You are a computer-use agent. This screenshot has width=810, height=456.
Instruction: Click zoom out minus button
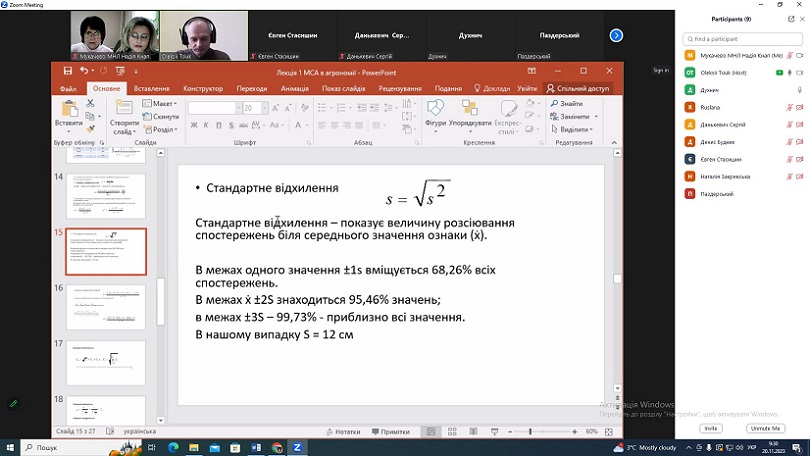click(509, 431)
